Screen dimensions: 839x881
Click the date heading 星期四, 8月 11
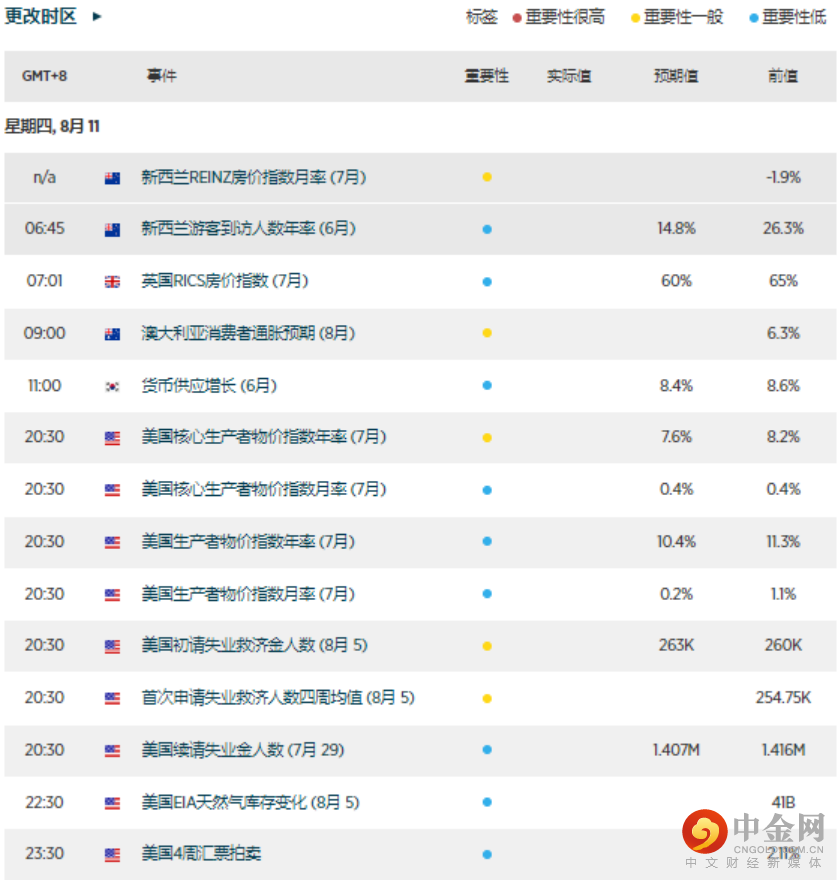pos(52,126)
